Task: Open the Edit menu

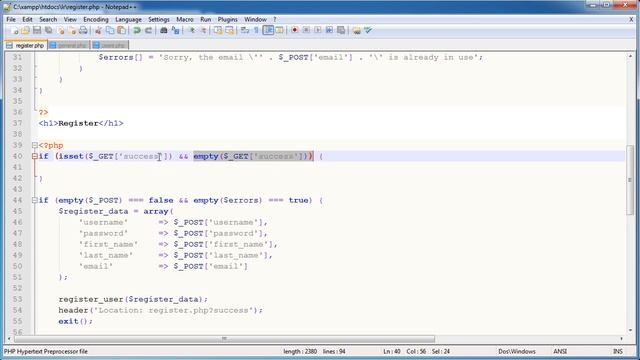Action: click(x=27, y=19)
